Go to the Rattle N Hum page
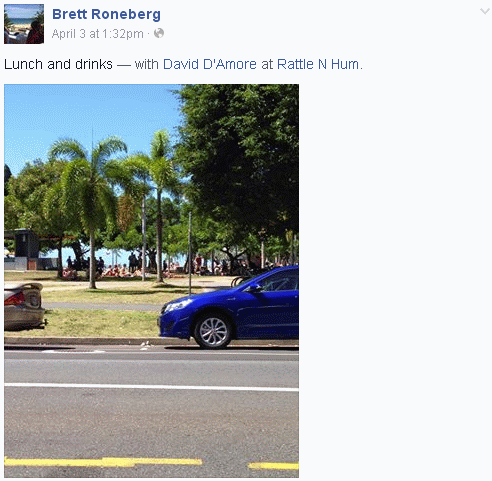The width and height of the screenshot is (492, 481). 318,64
